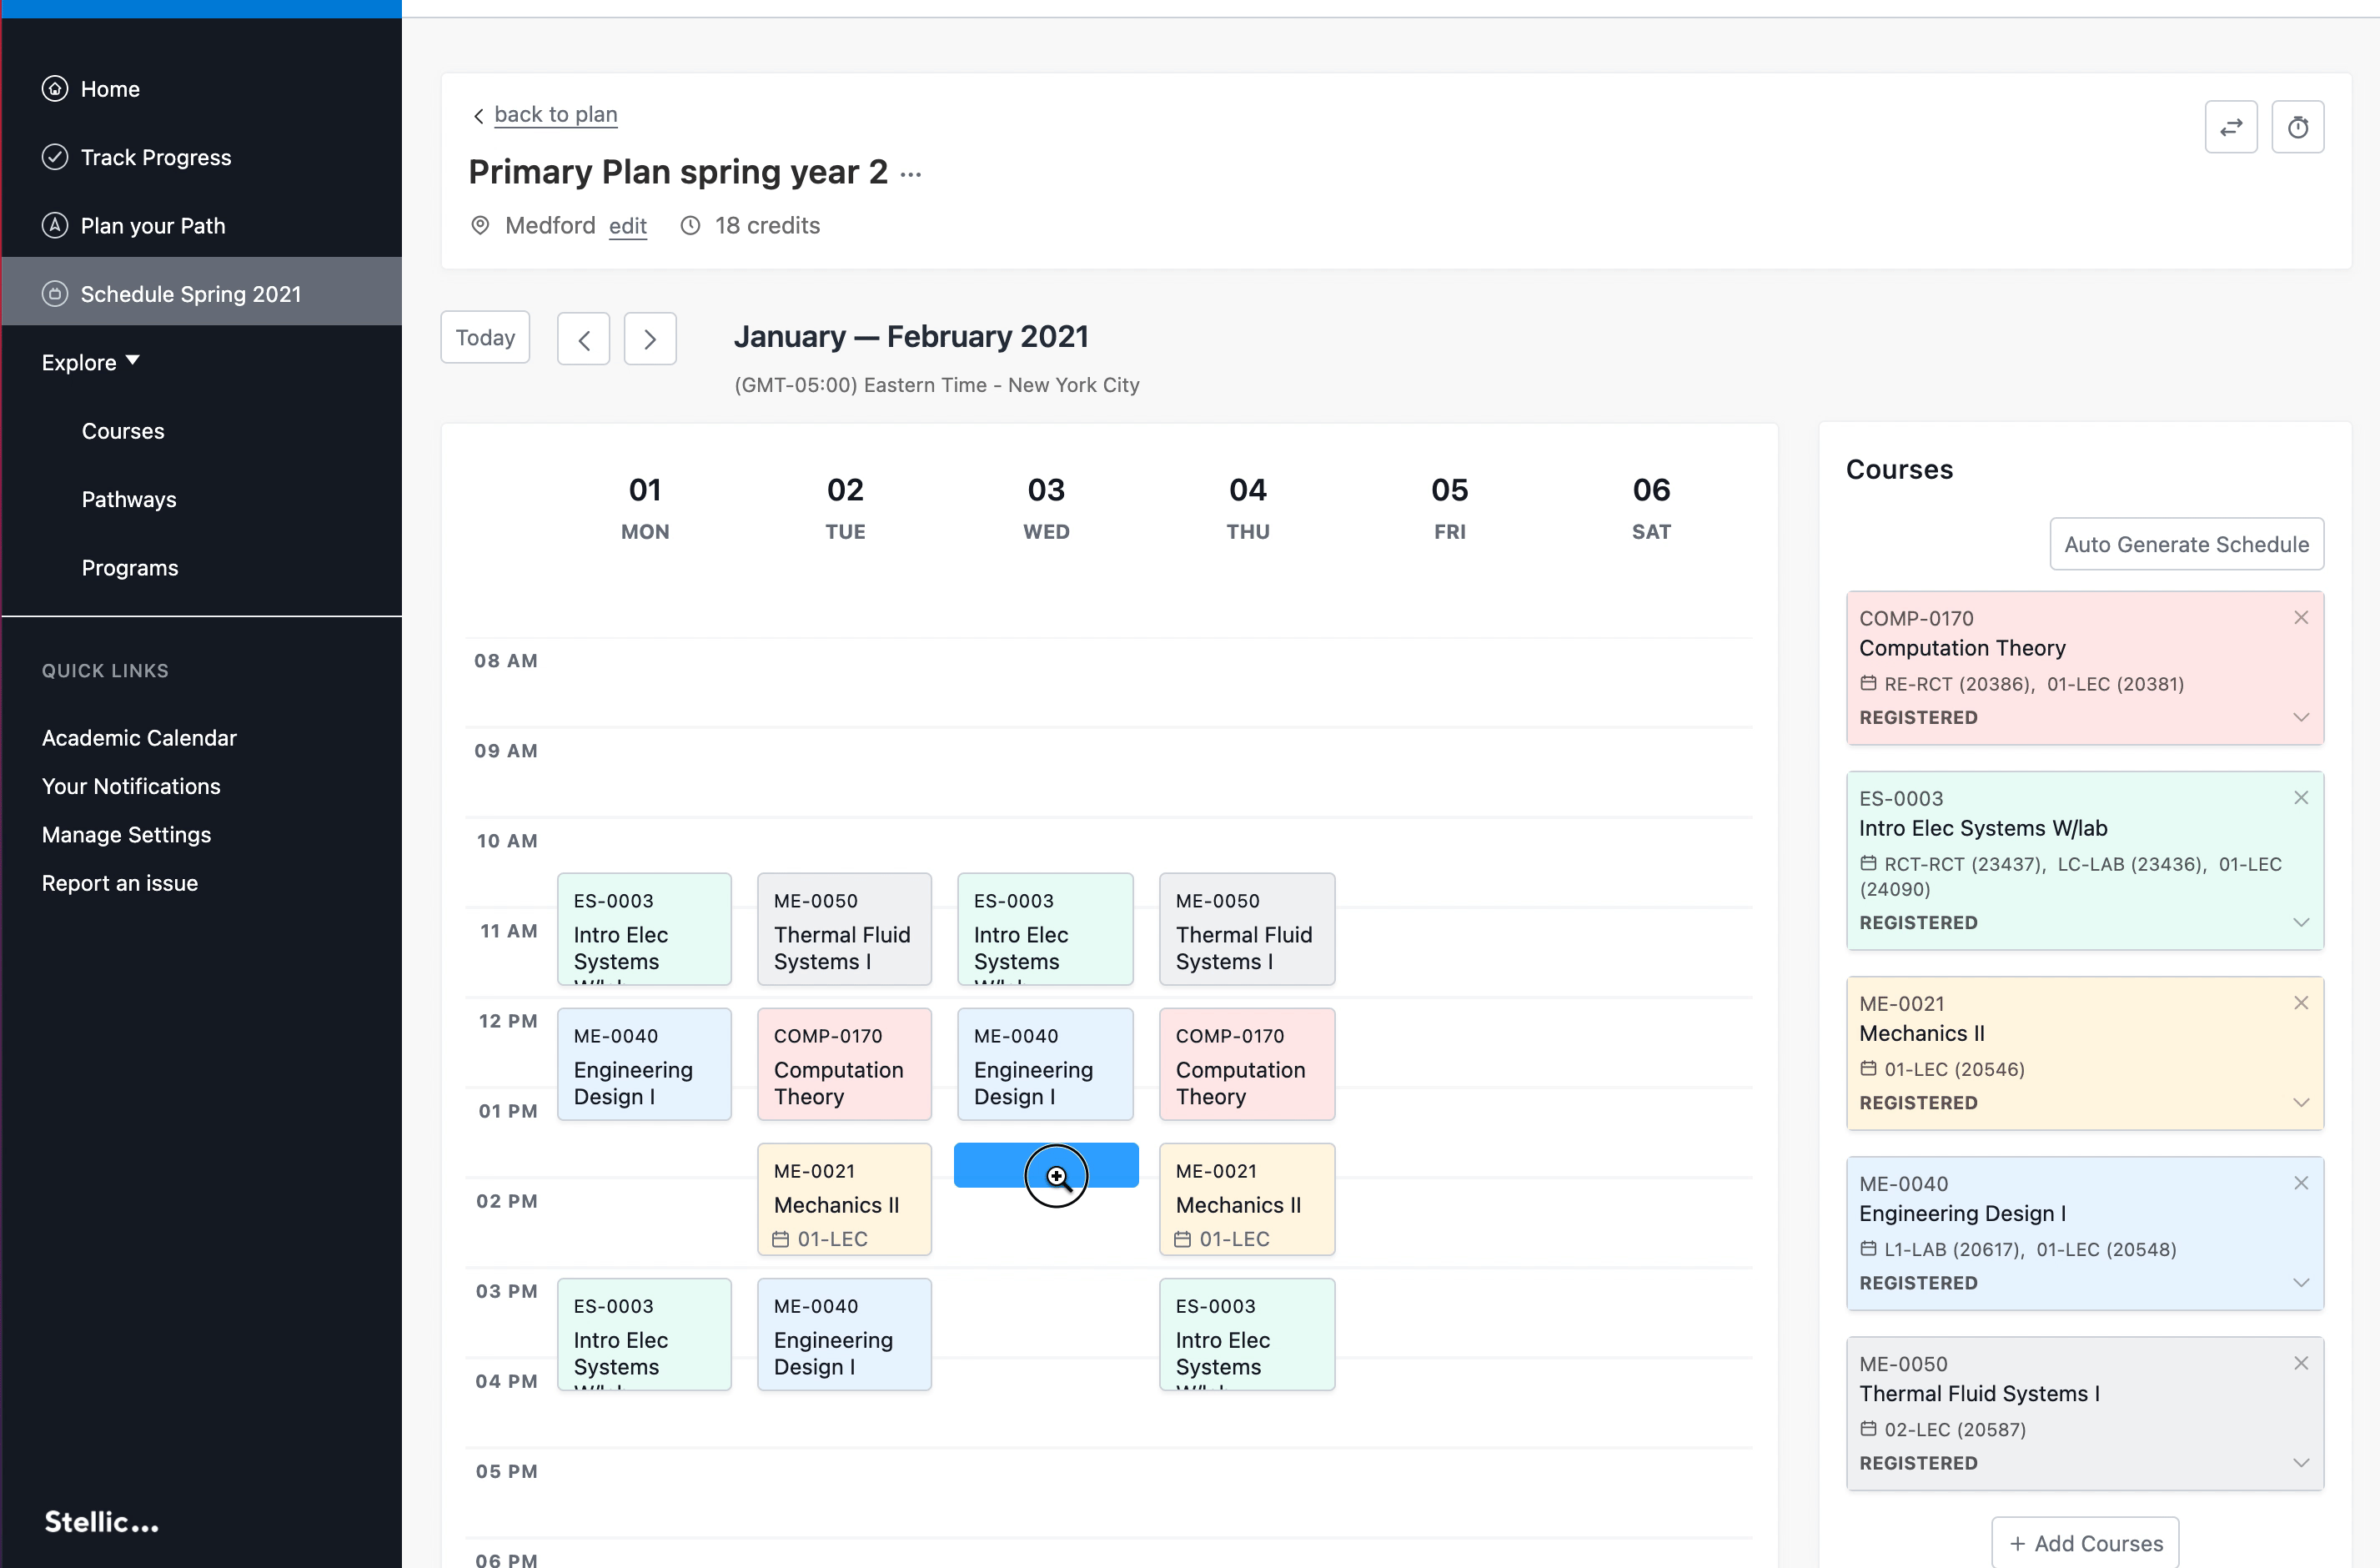Click the swap arrows icon button

(x=2230, y=127)
